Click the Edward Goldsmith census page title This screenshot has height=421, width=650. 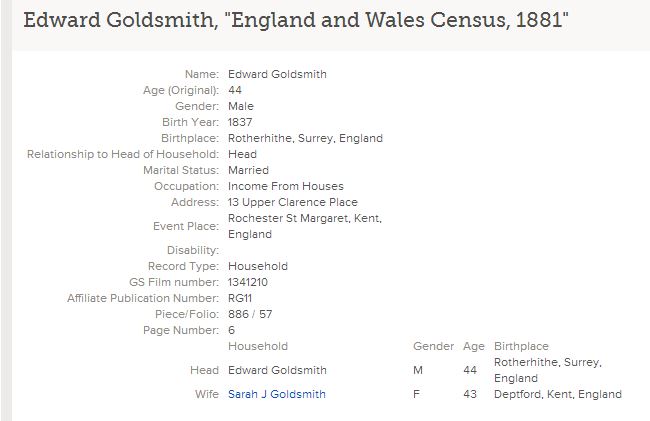[x=296, y=20]
